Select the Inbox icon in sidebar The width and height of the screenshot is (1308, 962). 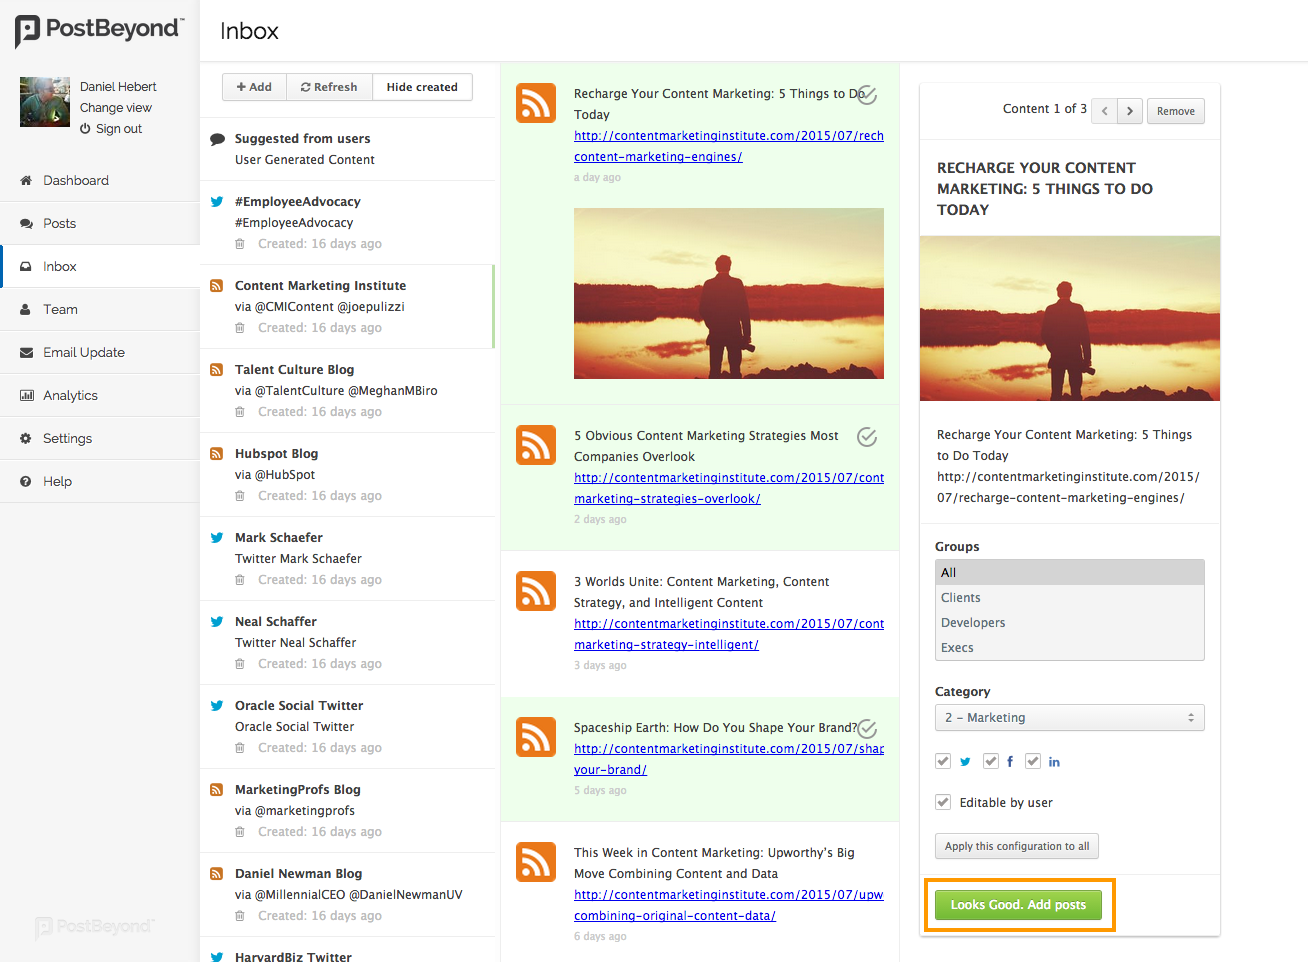(28, 266)
